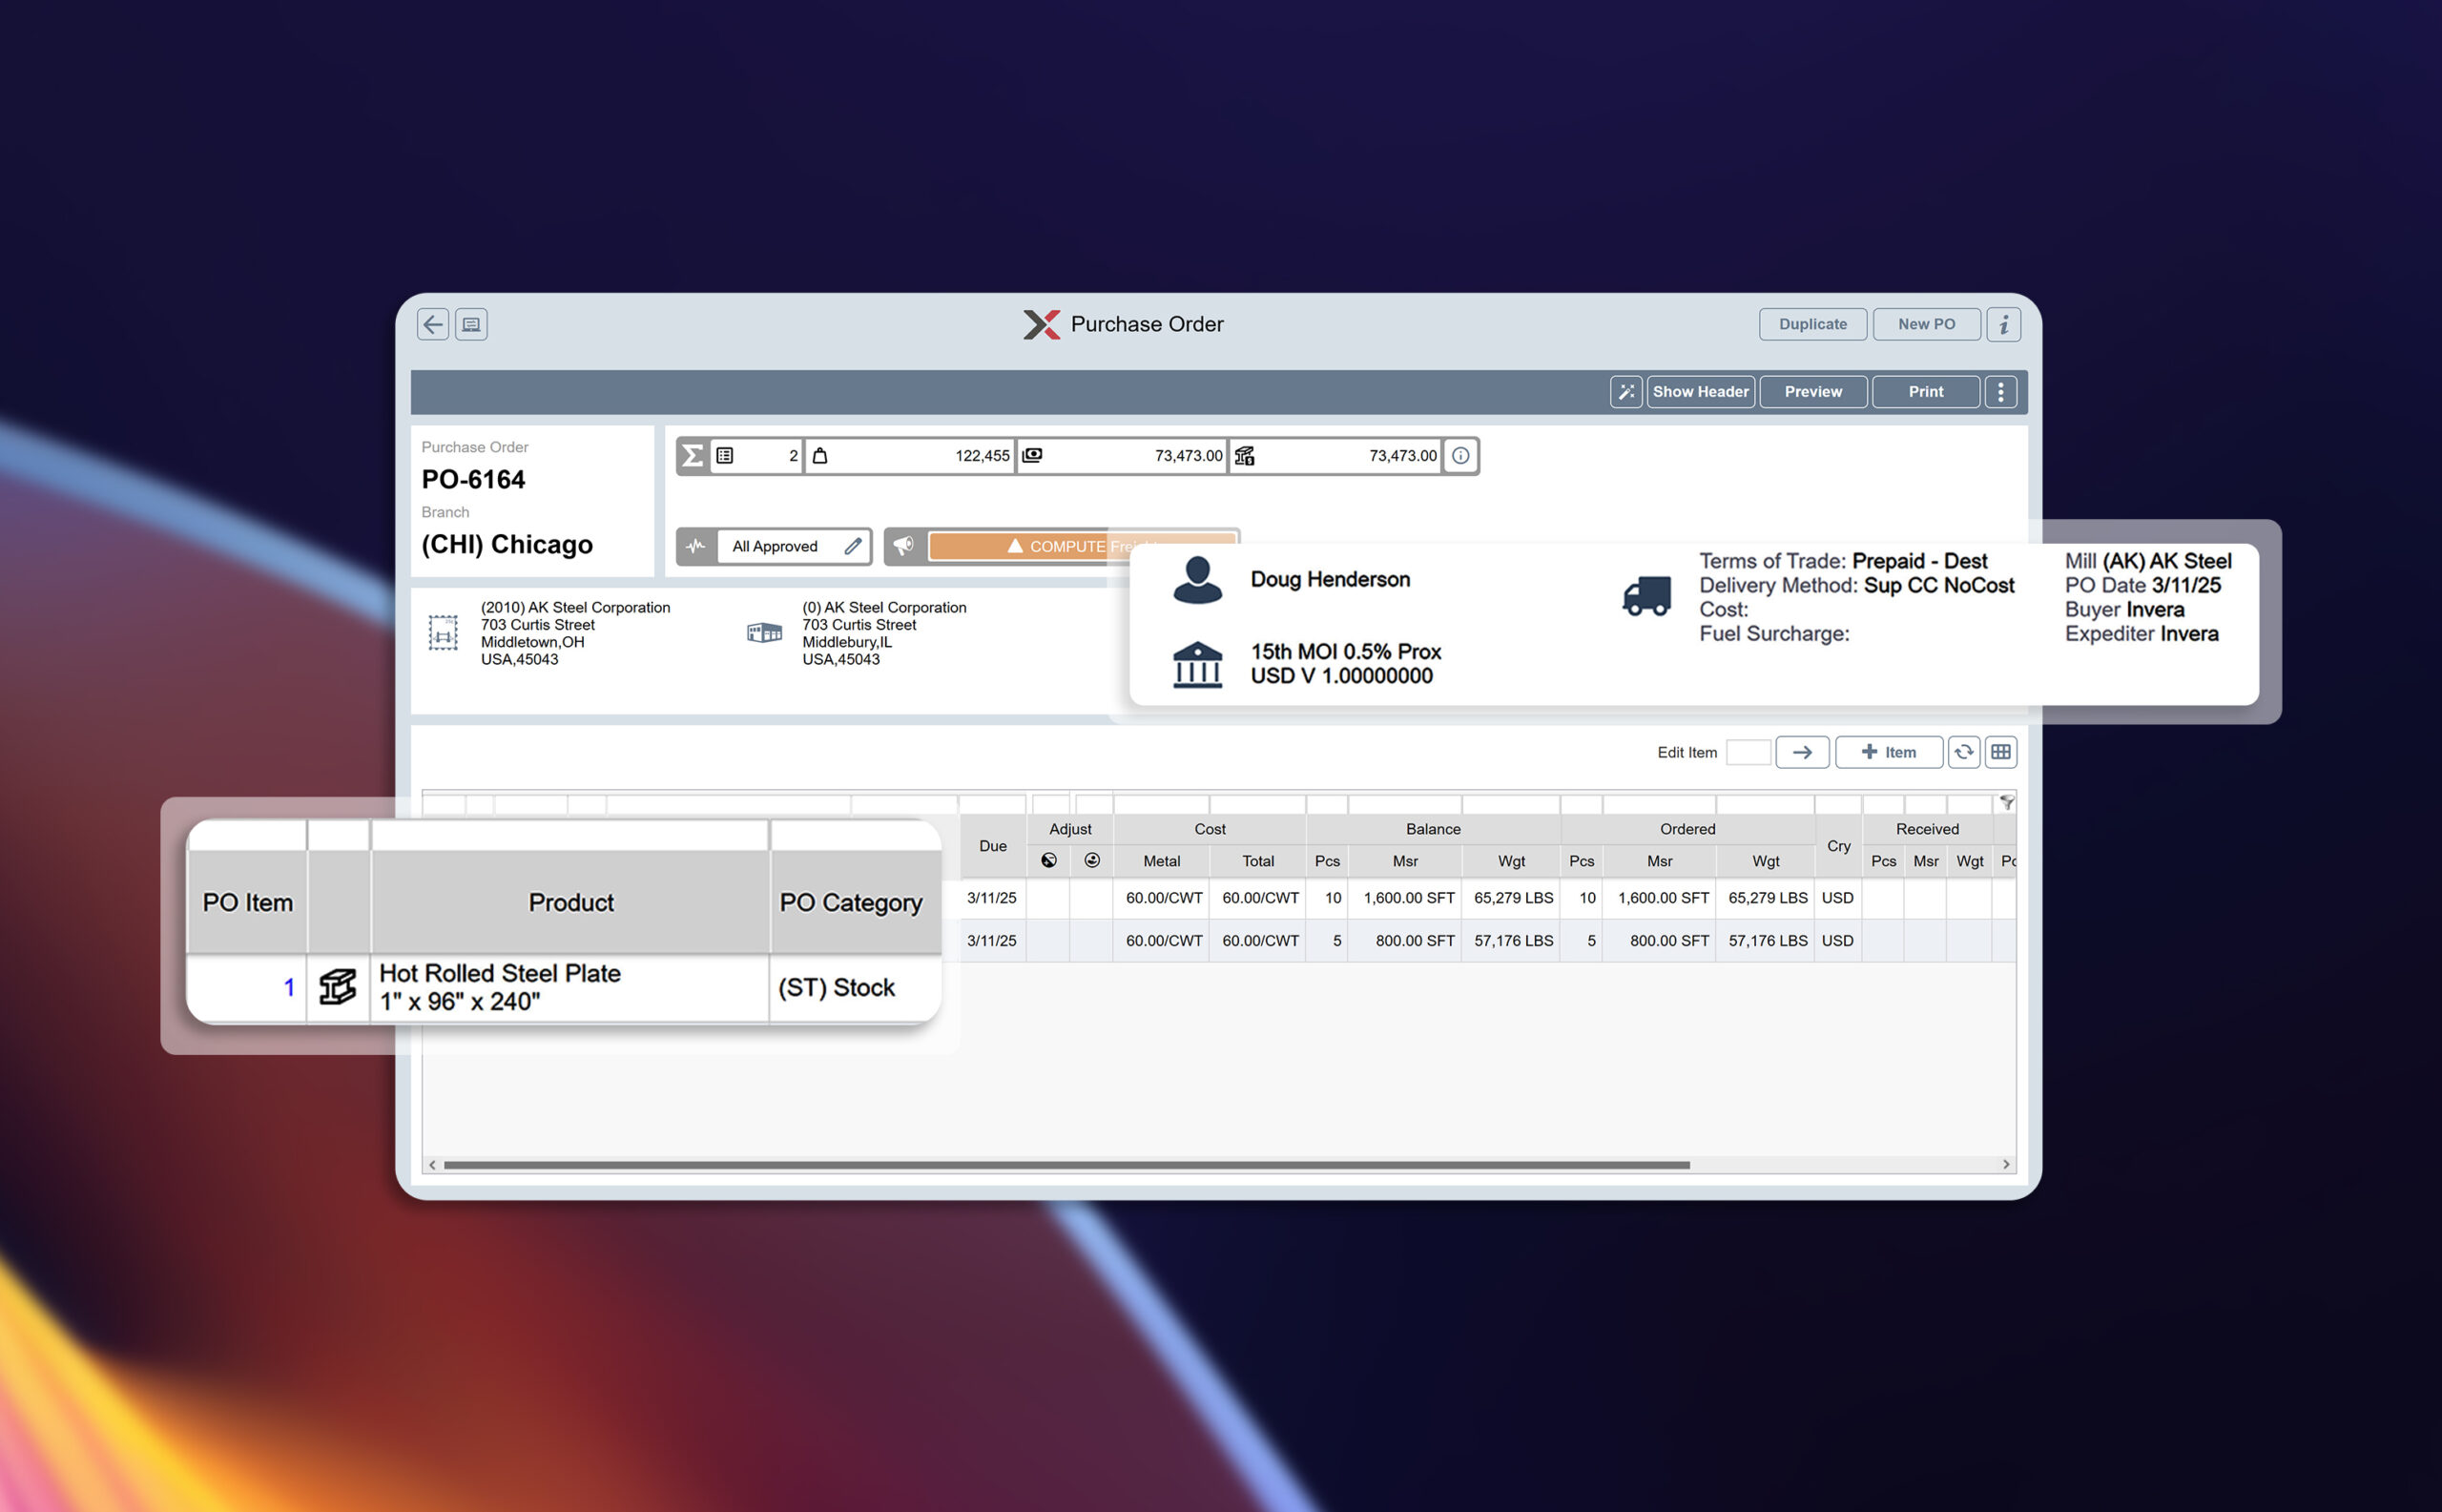Select the 57,176 LBS ordered weight cell
The height and width of the screenshot is (1512, 2442).
tap(1766, 941)
